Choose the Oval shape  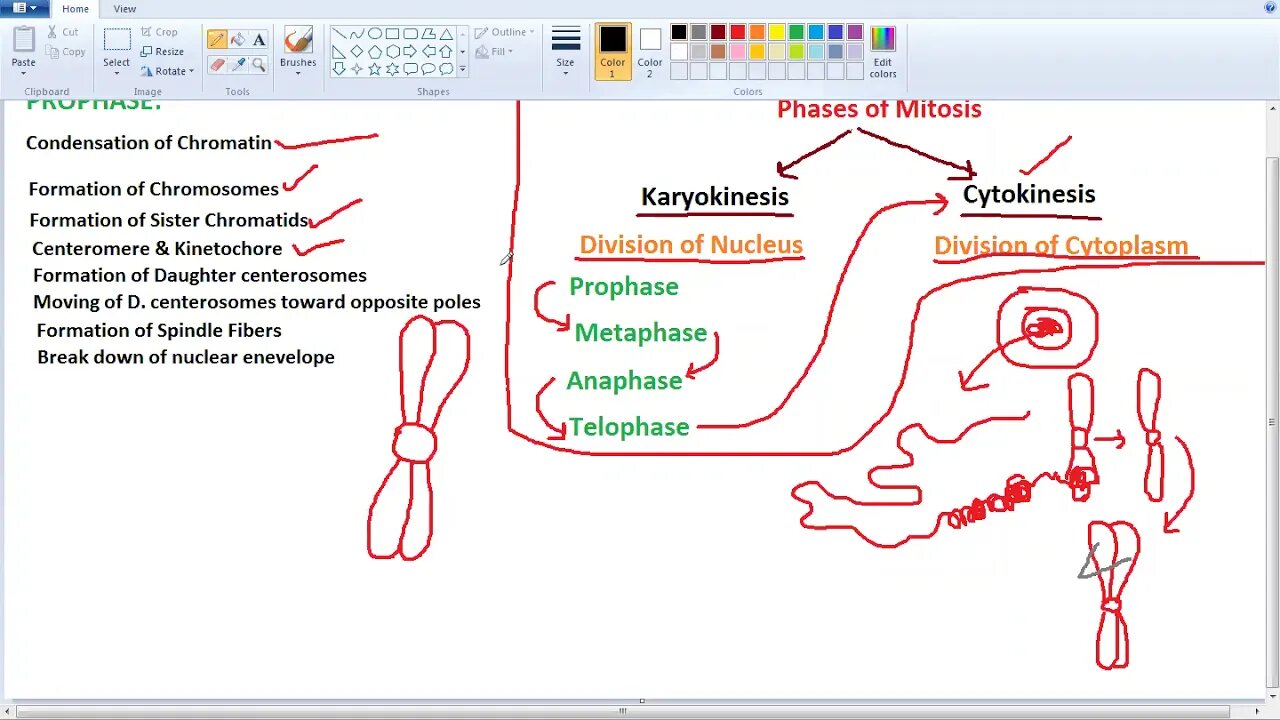375,34
